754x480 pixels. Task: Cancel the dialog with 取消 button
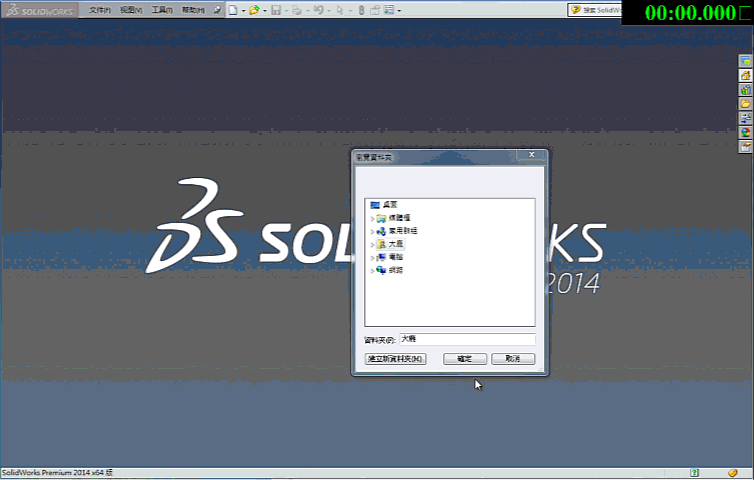coord(513,359)
